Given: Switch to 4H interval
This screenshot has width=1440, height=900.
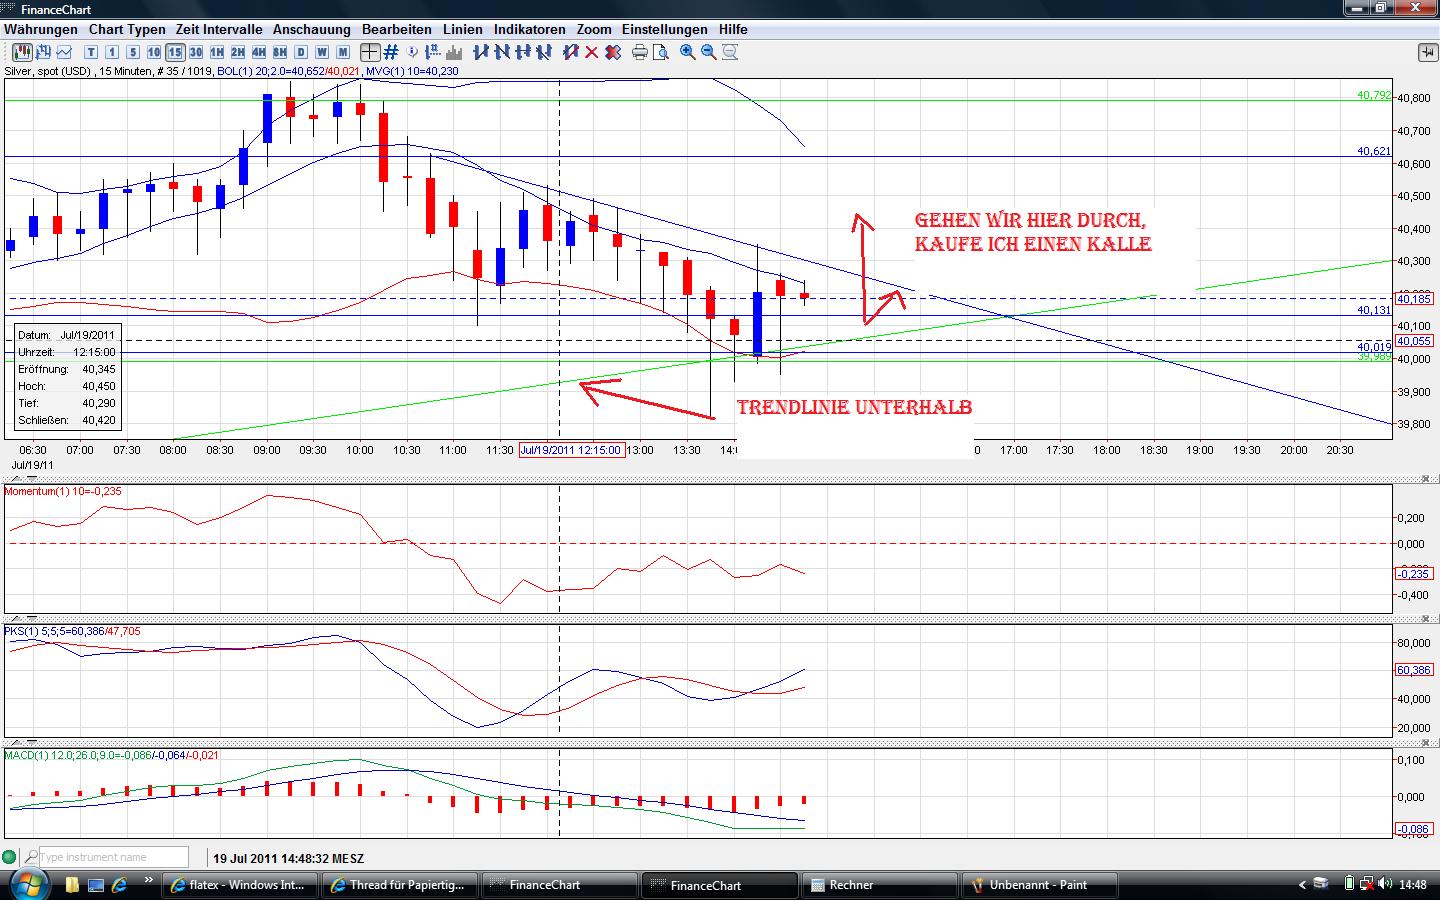Looking at the screenshot, I should coord(259,52).
